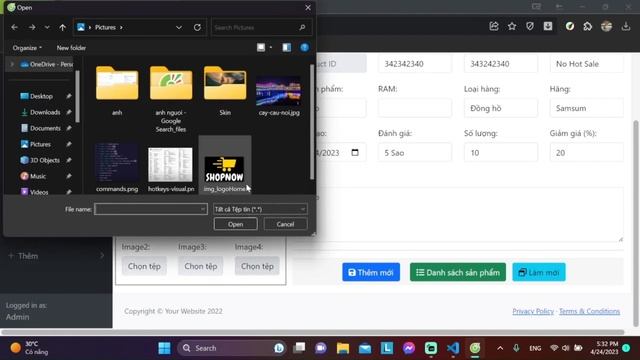
Task: Select anh nguoi Google Search_files folder
Action: click(x=171, y=99)
